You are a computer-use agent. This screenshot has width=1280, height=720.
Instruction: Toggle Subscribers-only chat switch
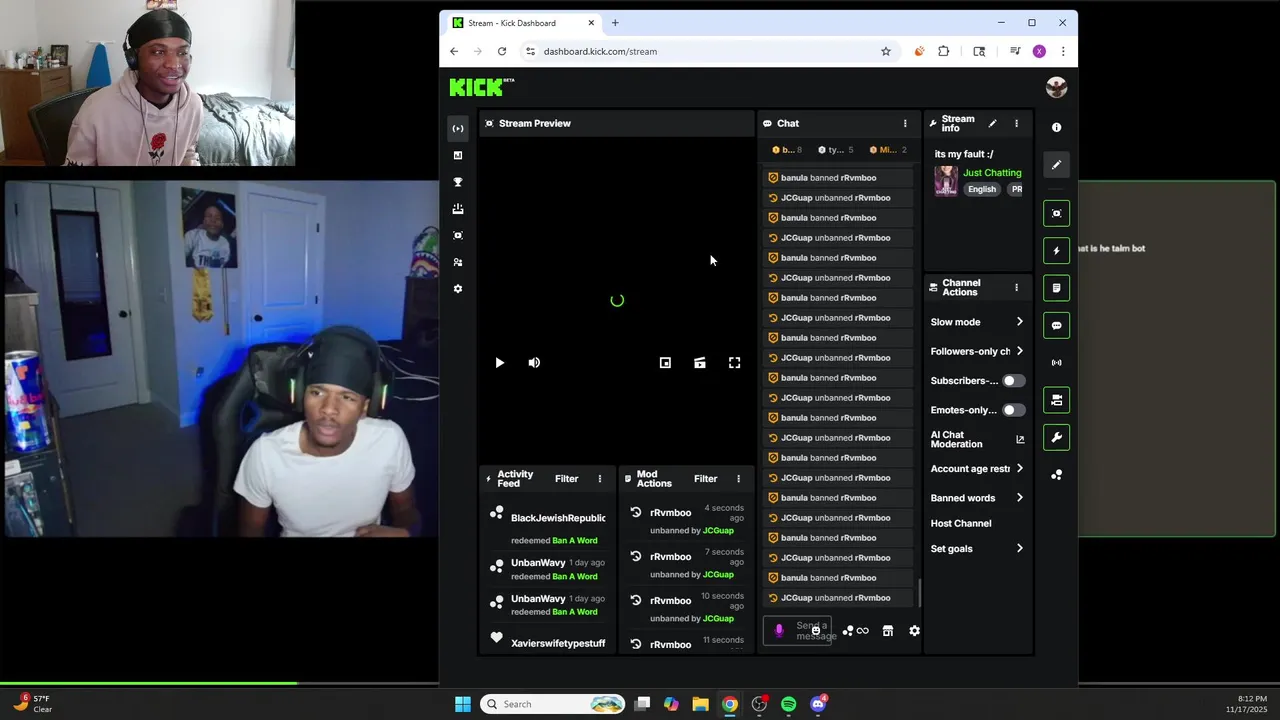coord(1013,381)
